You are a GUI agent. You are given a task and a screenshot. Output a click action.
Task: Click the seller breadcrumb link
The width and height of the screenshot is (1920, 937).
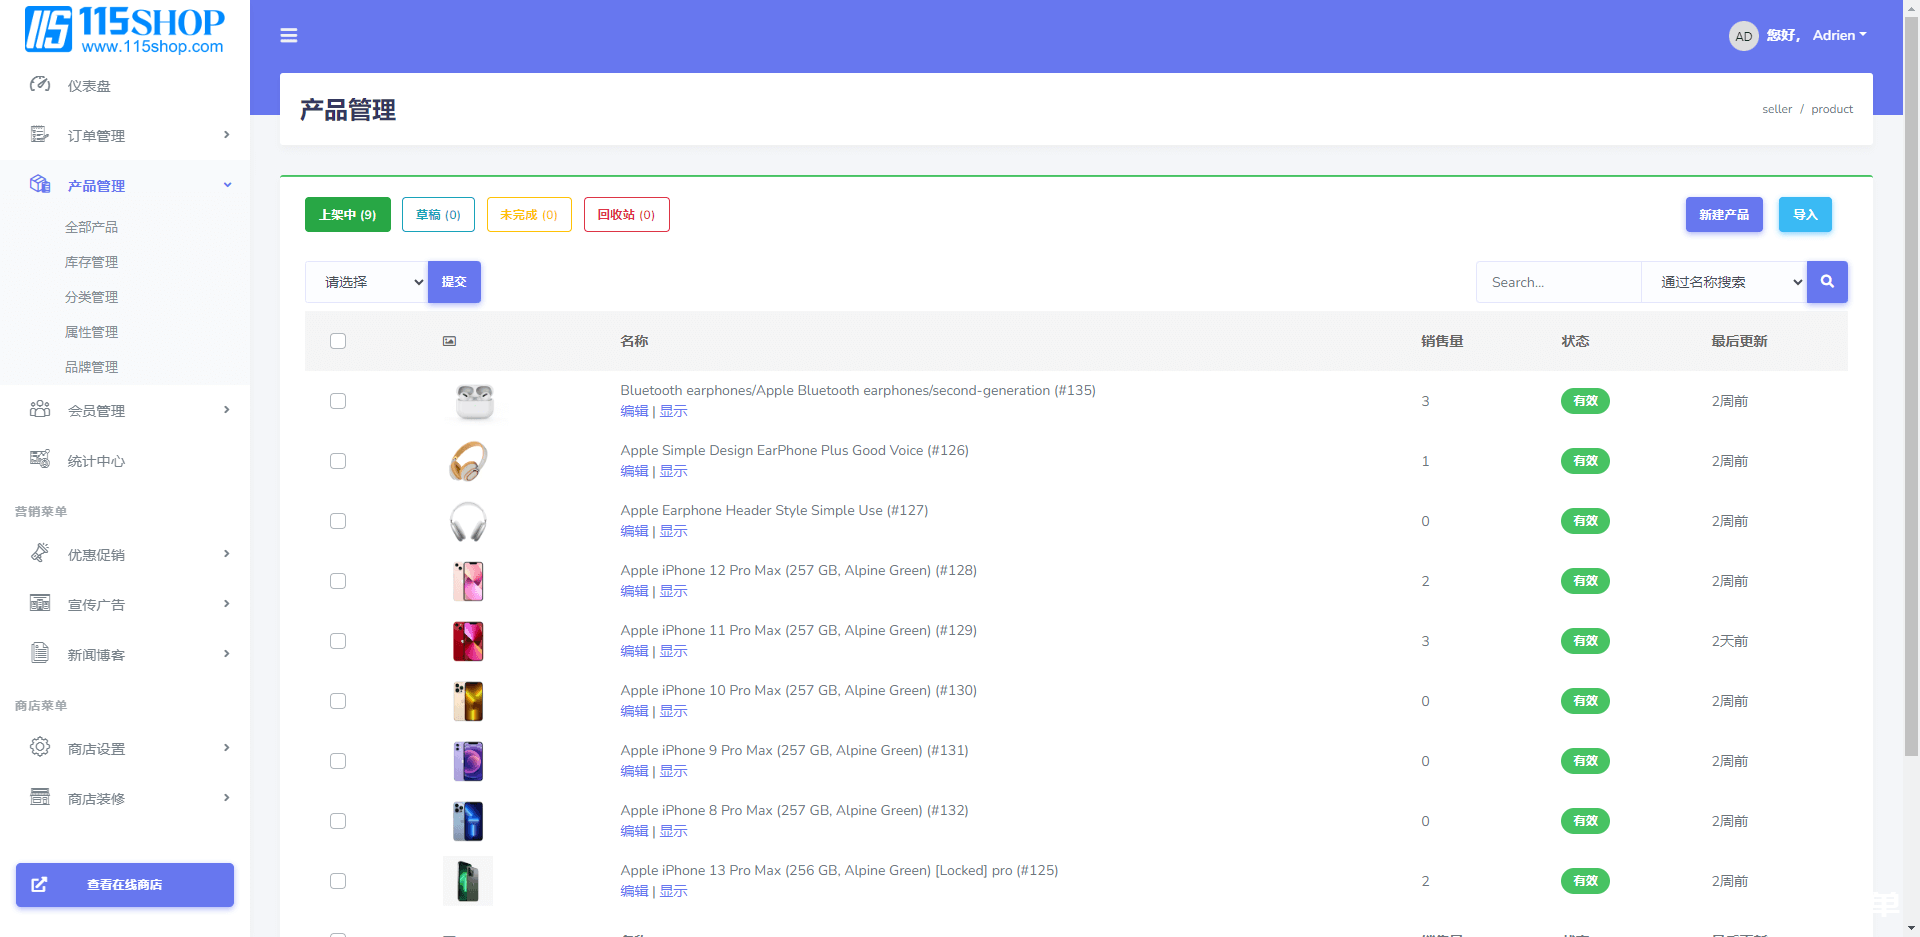point(1777,109)
